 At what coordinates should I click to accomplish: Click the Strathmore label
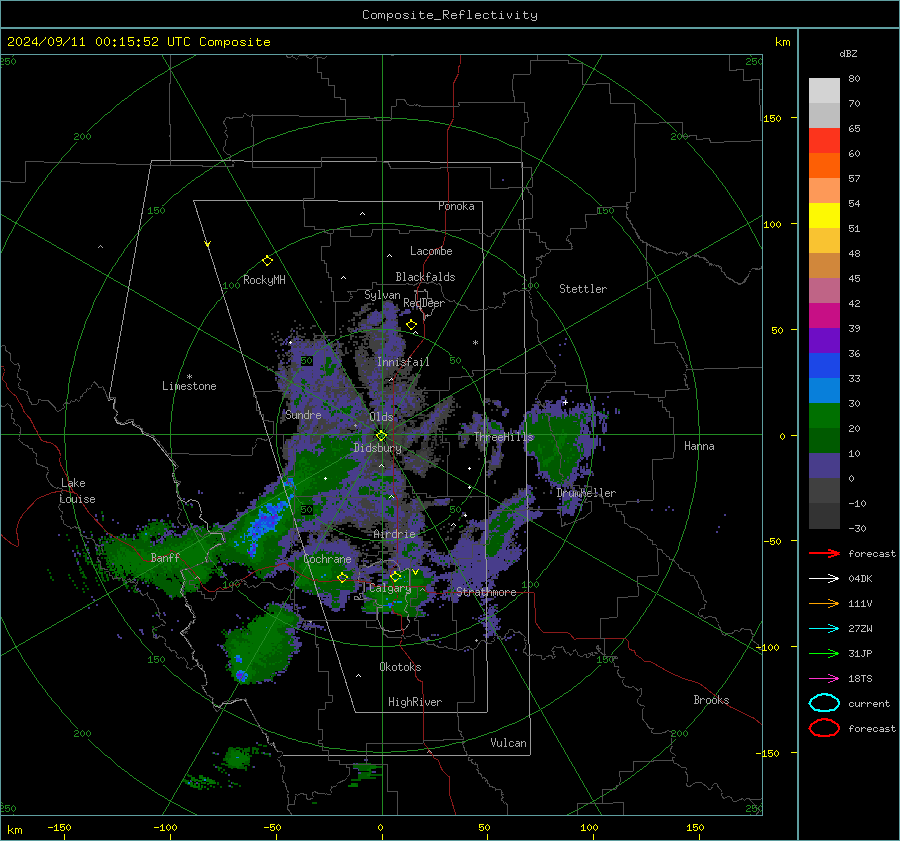486,592
